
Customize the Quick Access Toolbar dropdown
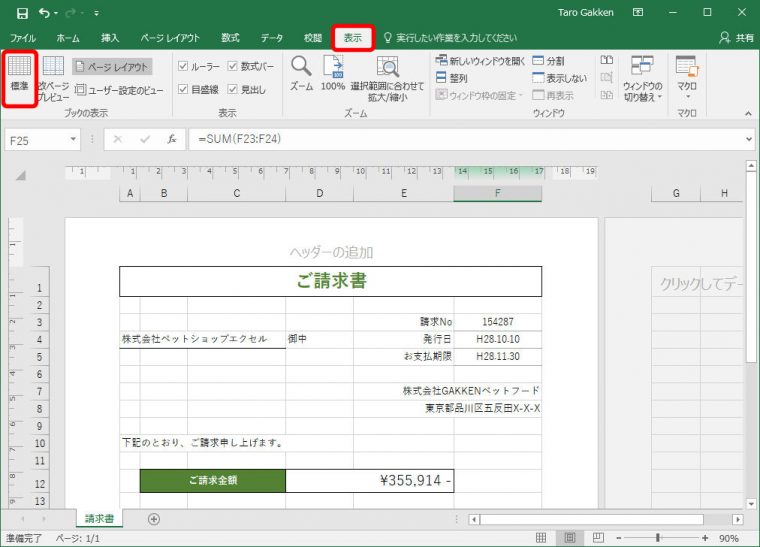[96, 14]
